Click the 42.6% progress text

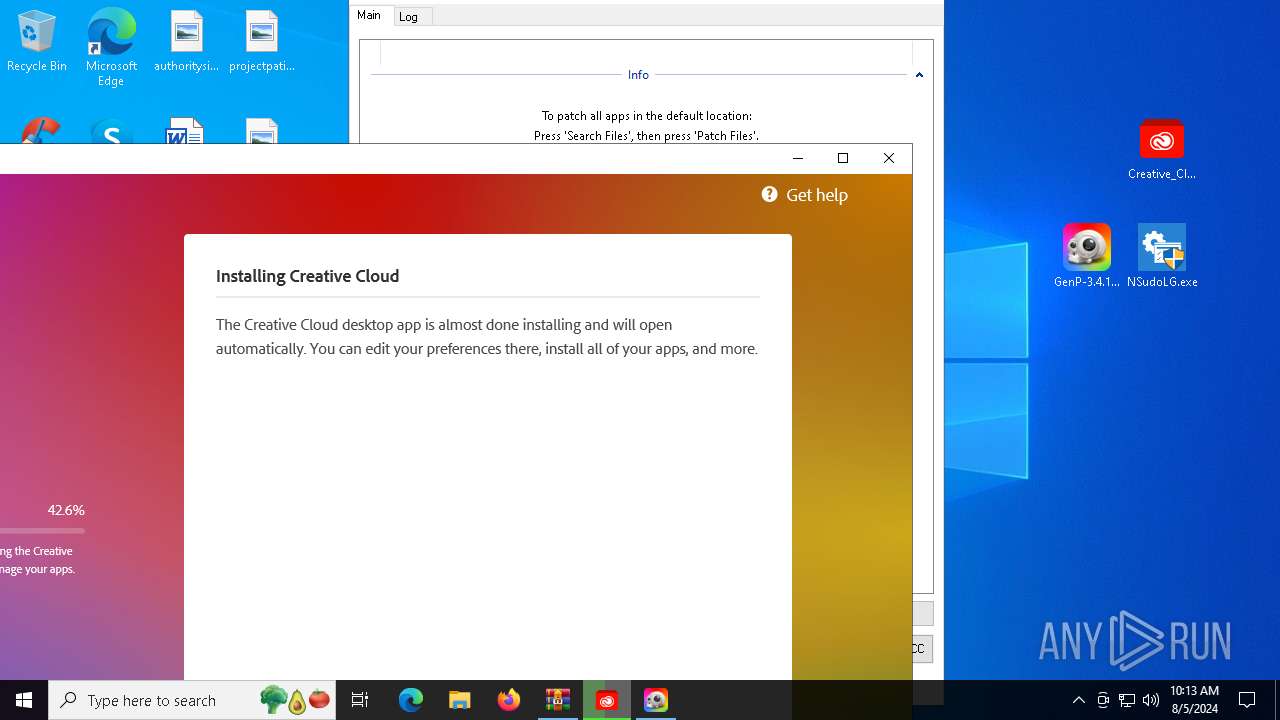pyautogui.click(x=66, y=510)
